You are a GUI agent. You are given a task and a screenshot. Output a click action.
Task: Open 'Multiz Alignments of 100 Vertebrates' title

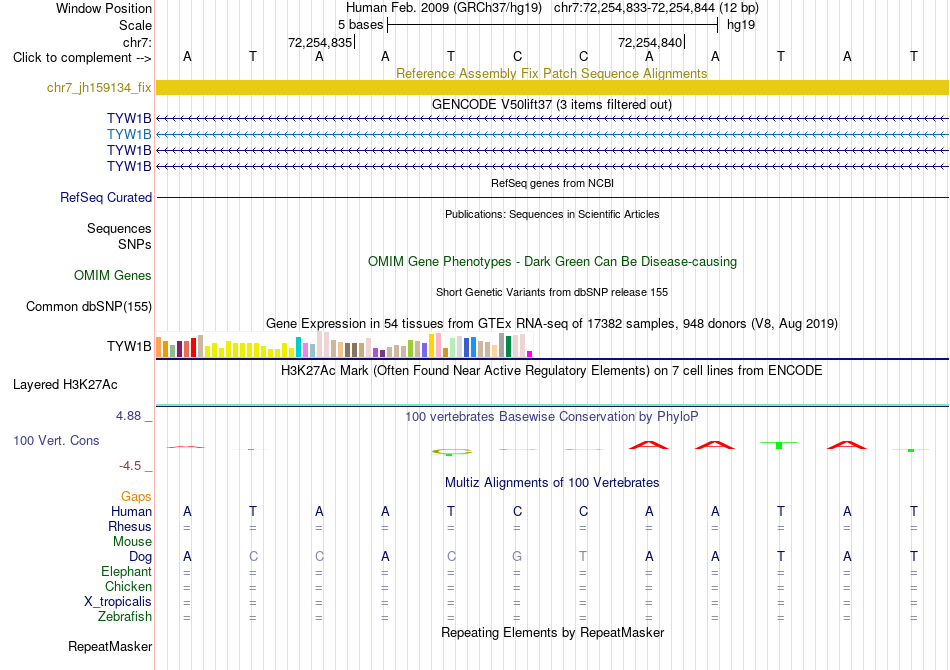point(552,482)
